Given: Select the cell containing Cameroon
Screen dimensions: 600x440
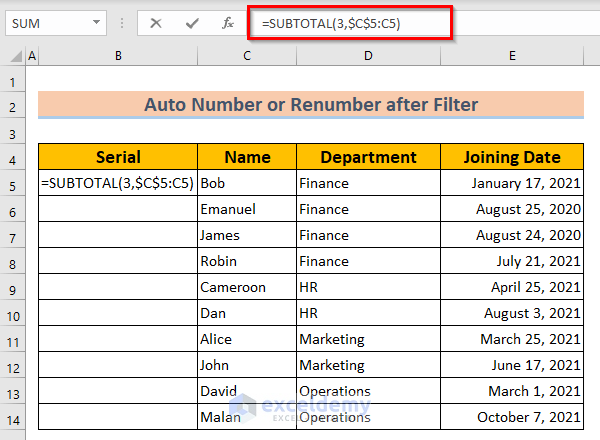Looking at the screenshot, I should coord(247,288).
